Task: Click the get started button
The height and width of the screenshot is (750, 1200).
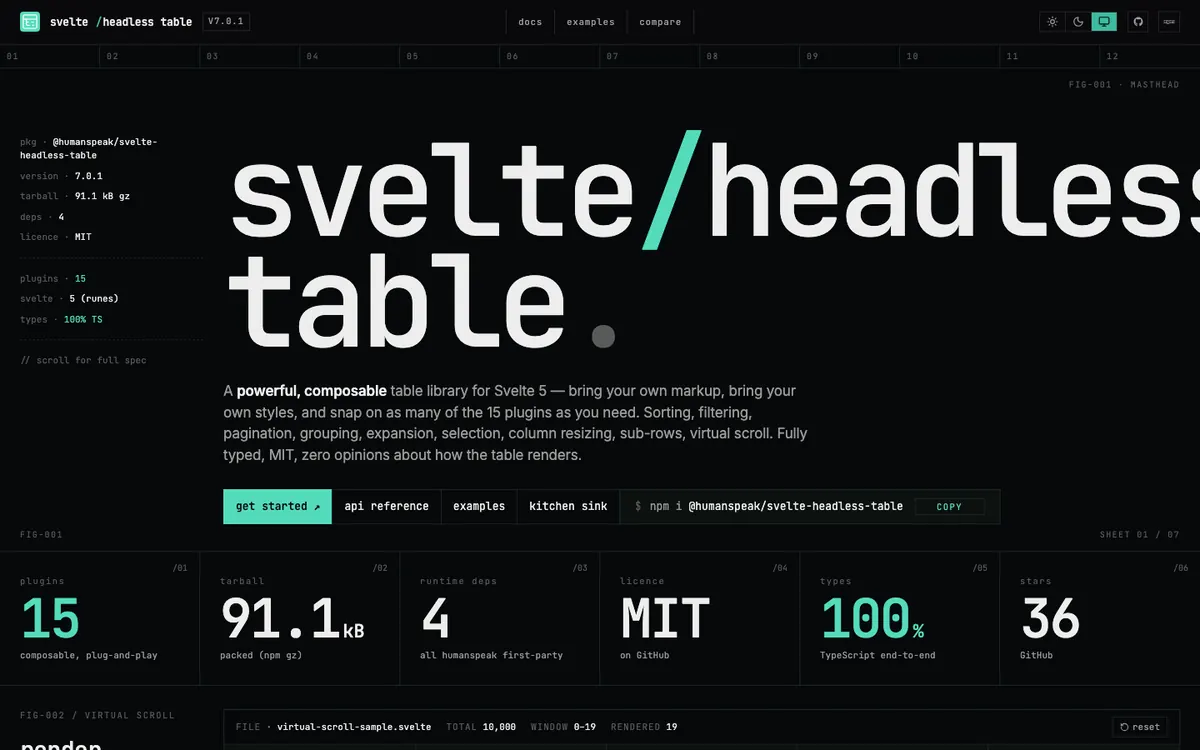Action: pos(277,506)
